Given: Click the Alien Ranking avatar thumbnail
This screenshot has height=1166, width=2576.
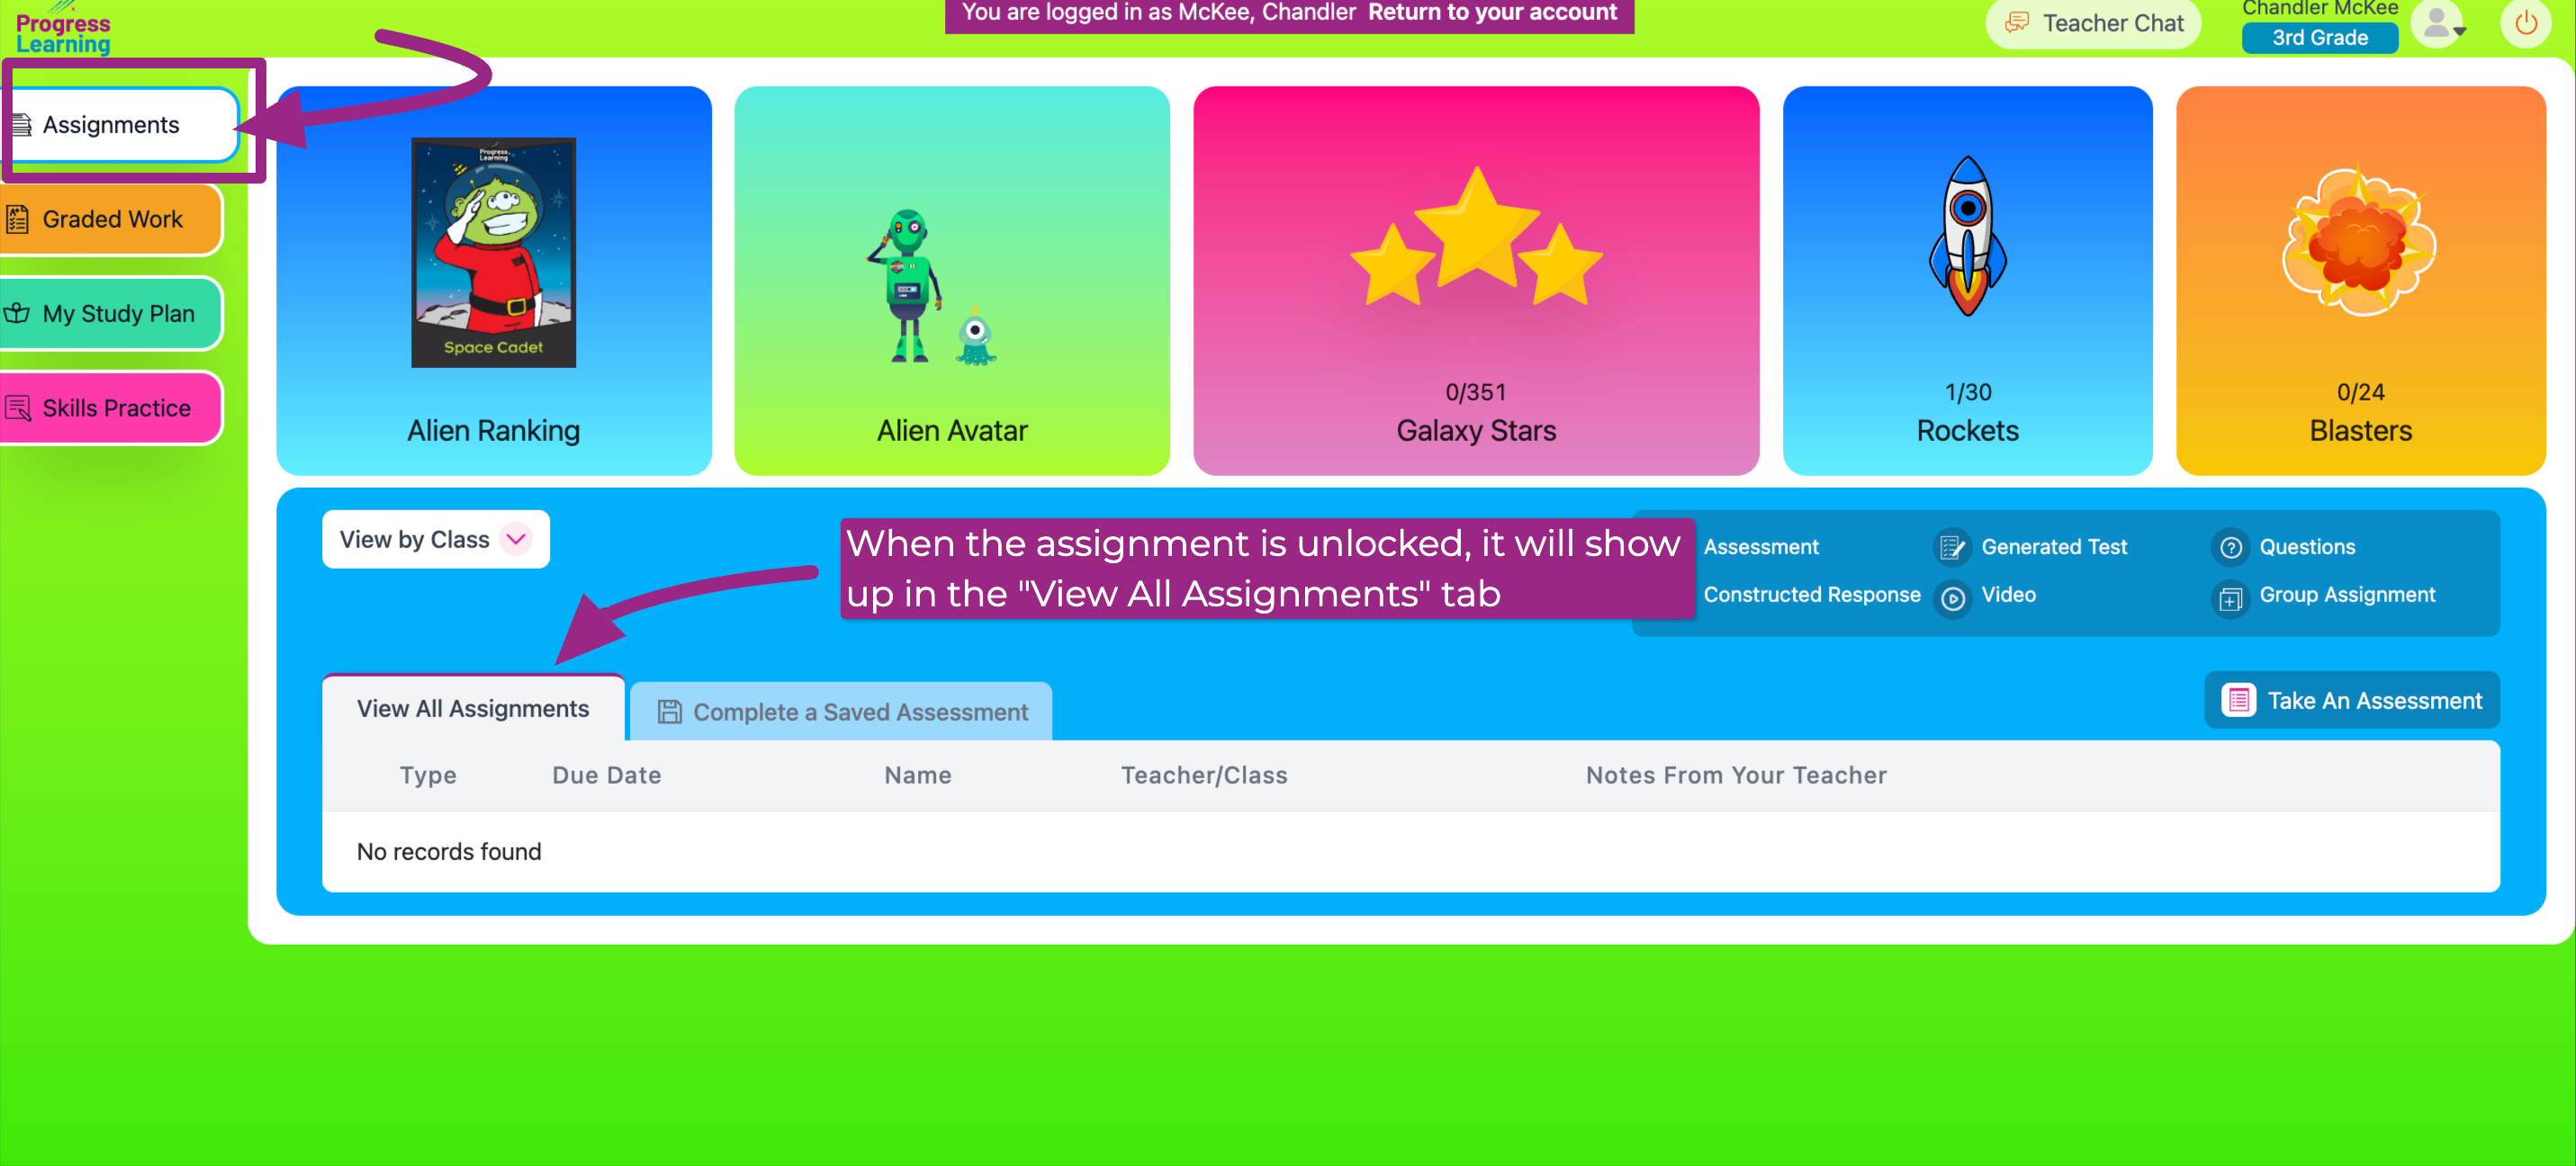Looking at the screenshot, I should point(496,249).
